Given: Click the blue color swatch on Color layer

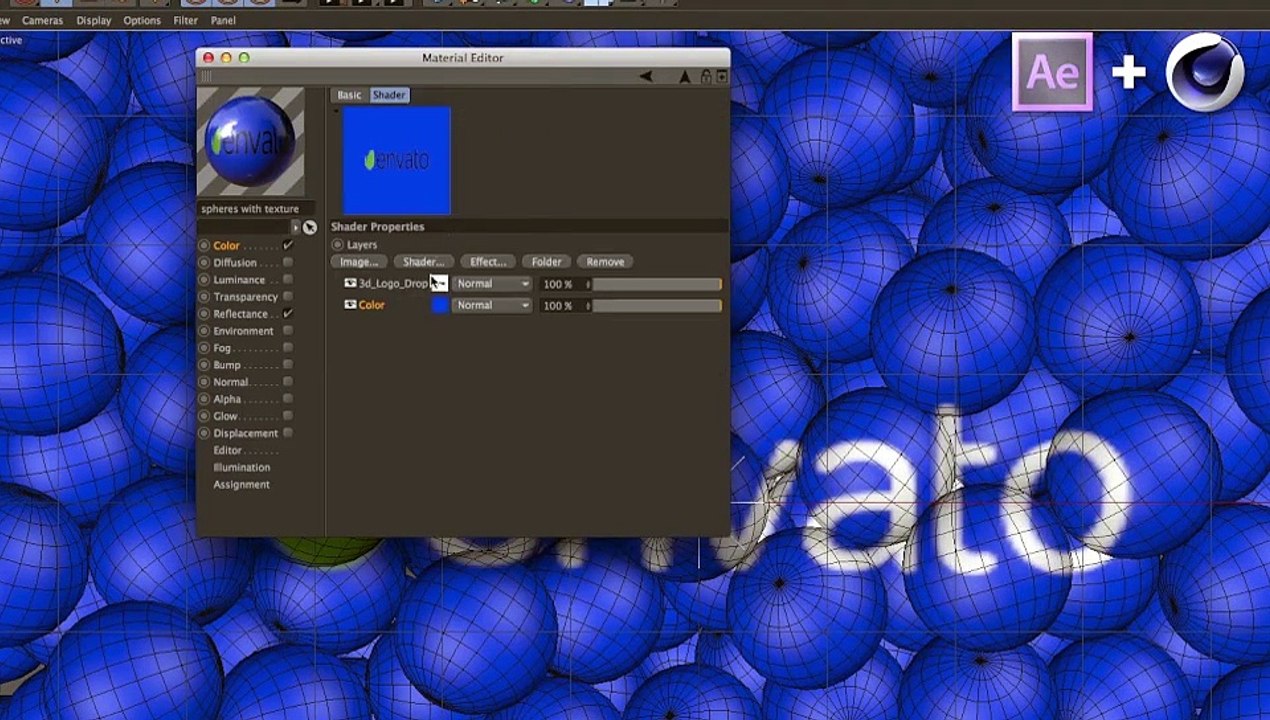Looking at the screenshot, I should point(439,305).
